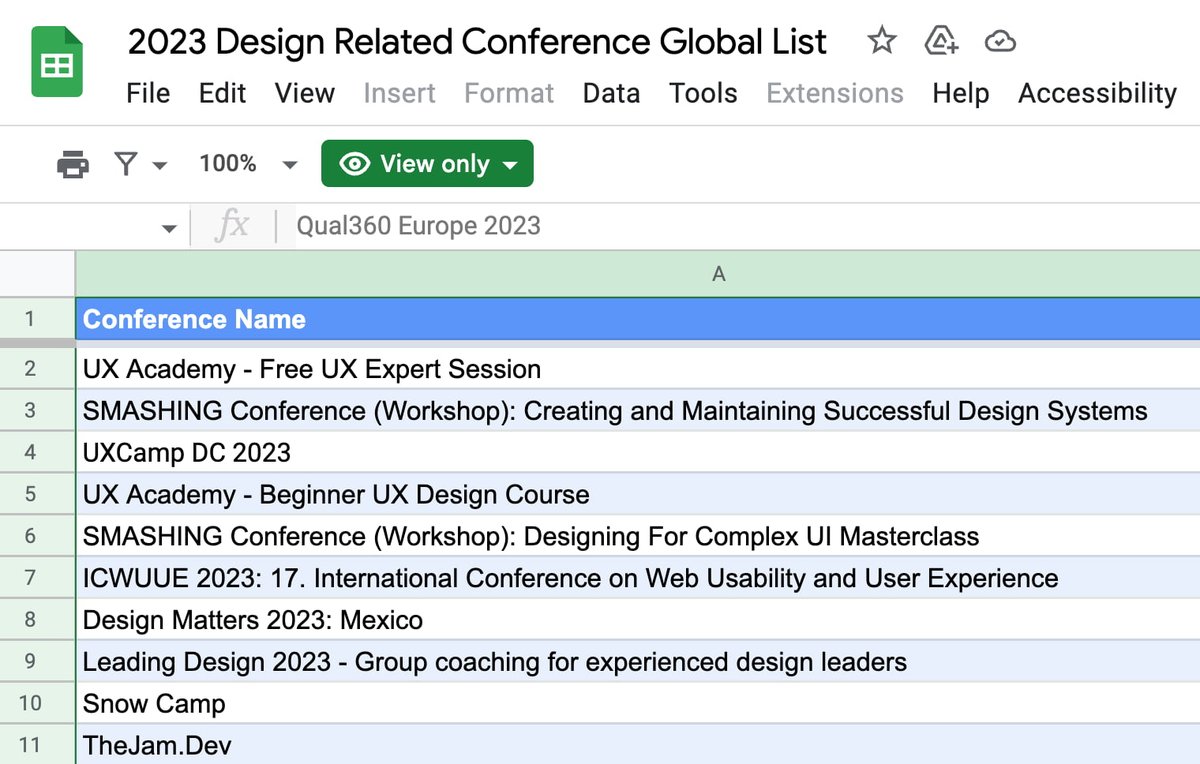Open the Data menu
Screen dimensions: 1200x764
coord(611,93)
